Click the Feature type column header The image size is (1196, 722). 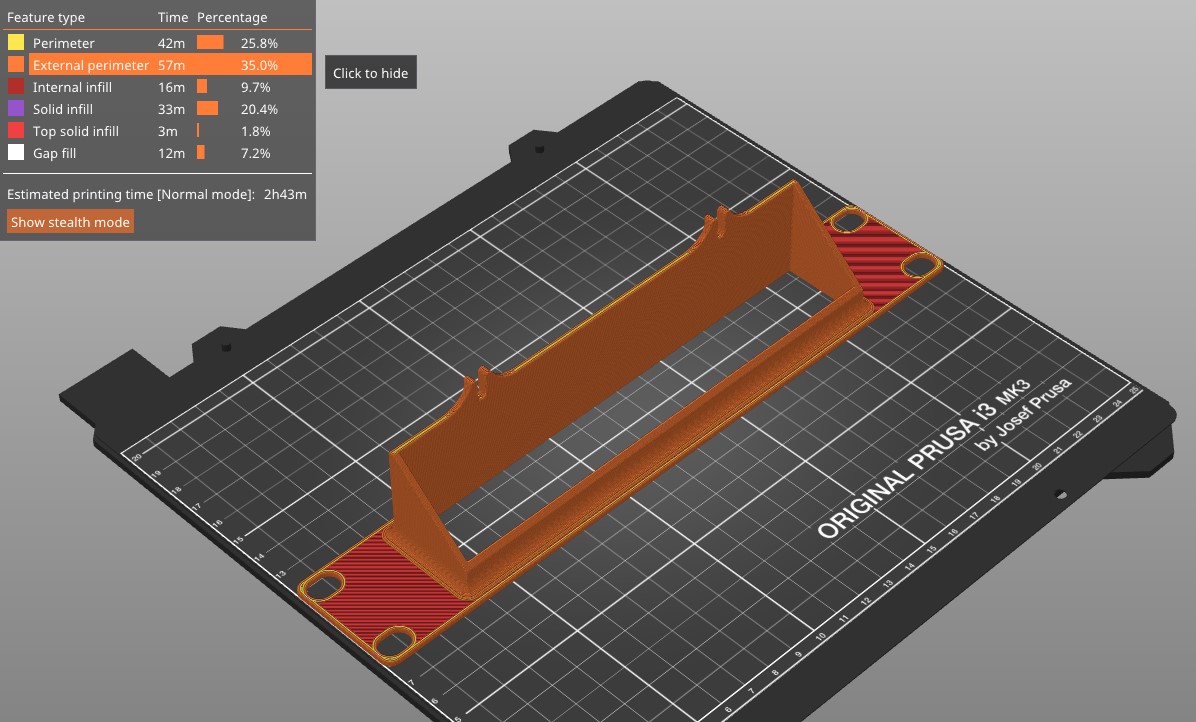coord(46,17)
